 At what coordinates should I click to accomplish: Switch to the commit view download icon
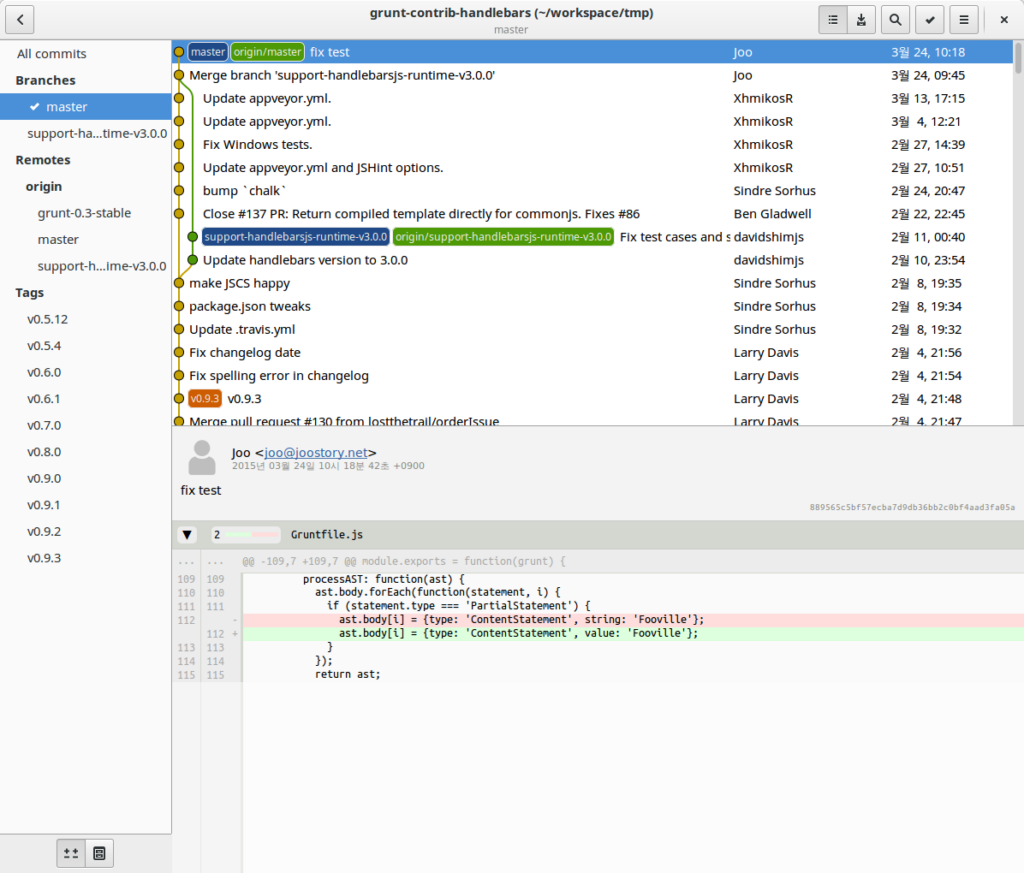coord(861,20)
